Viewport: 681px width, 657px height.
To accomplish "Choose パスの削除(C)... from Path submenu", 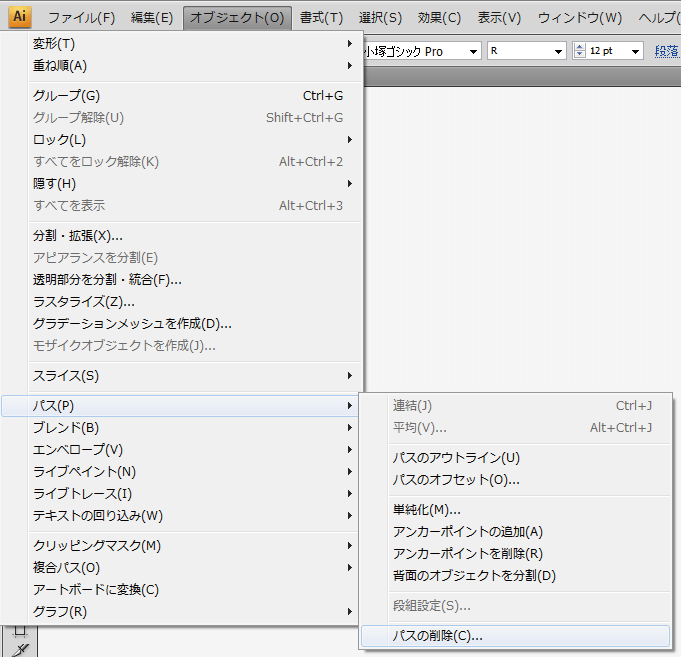I will 438,635.
